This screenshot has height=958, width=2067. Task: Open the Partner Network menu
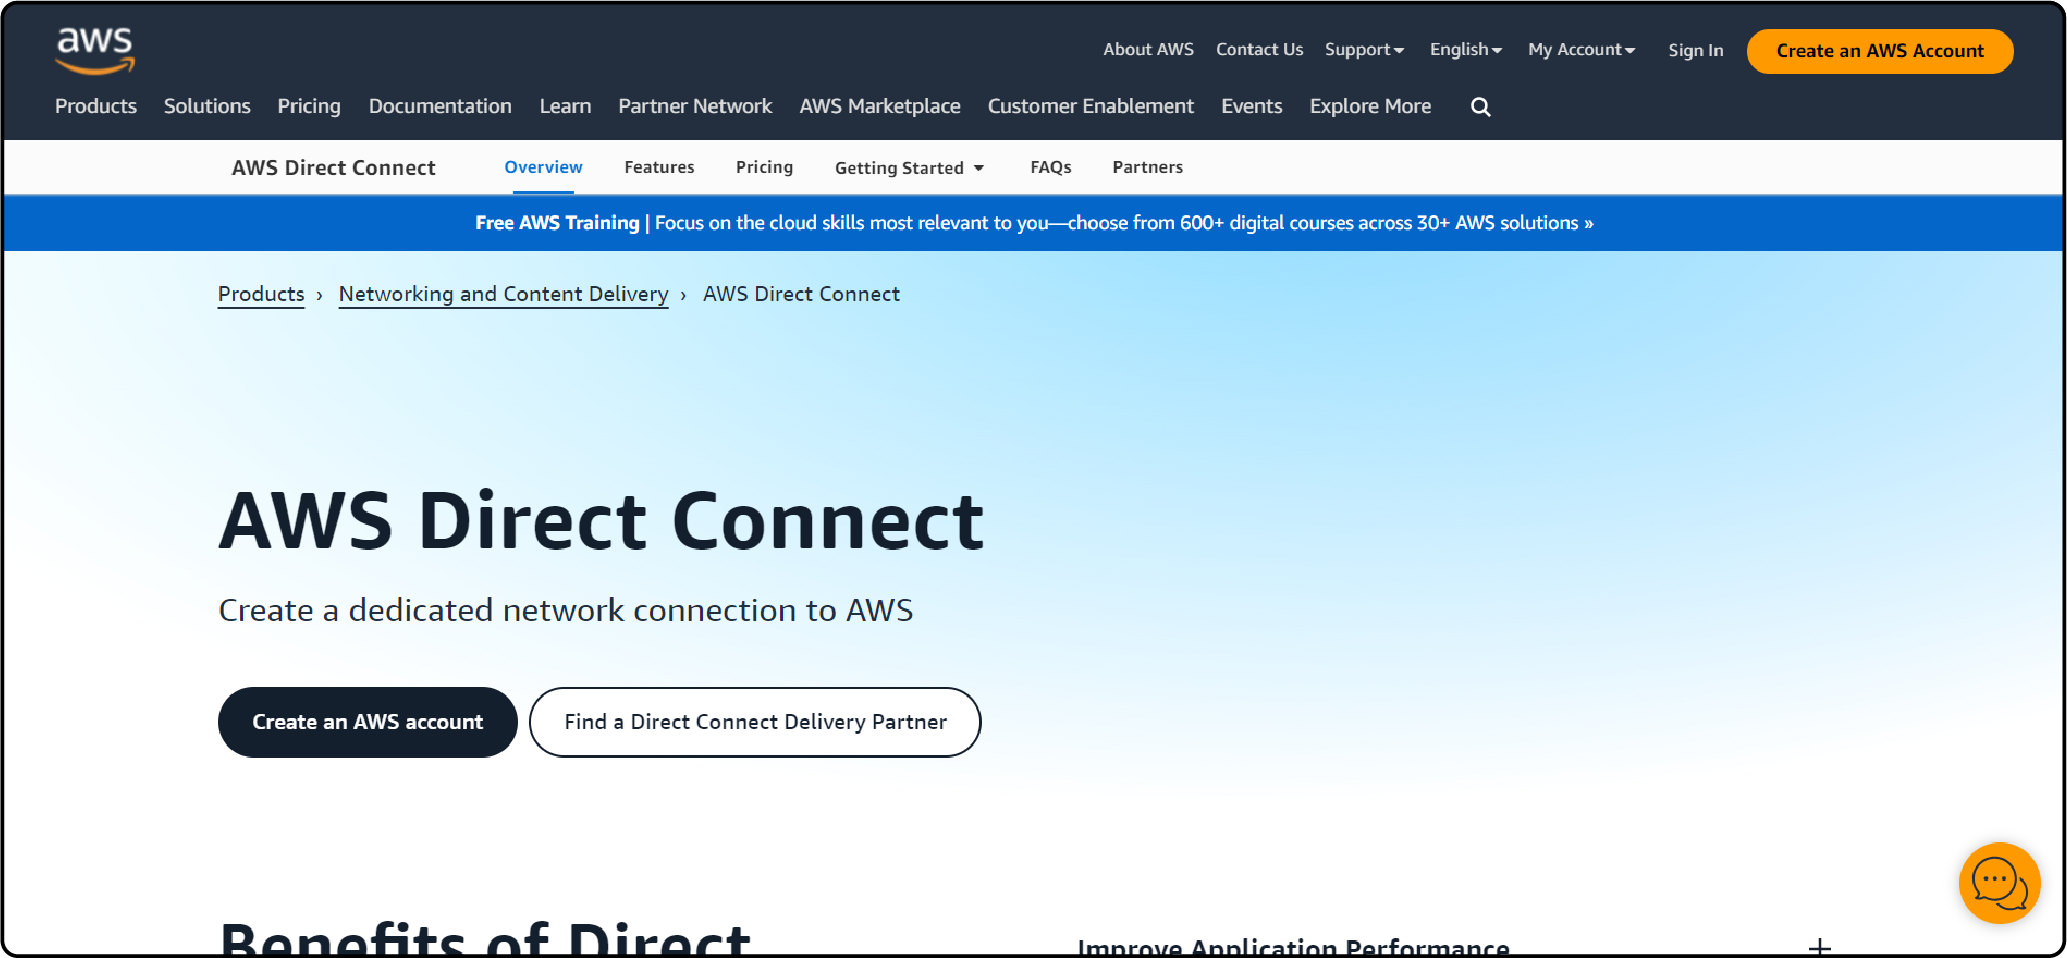(x=695, y=106)
